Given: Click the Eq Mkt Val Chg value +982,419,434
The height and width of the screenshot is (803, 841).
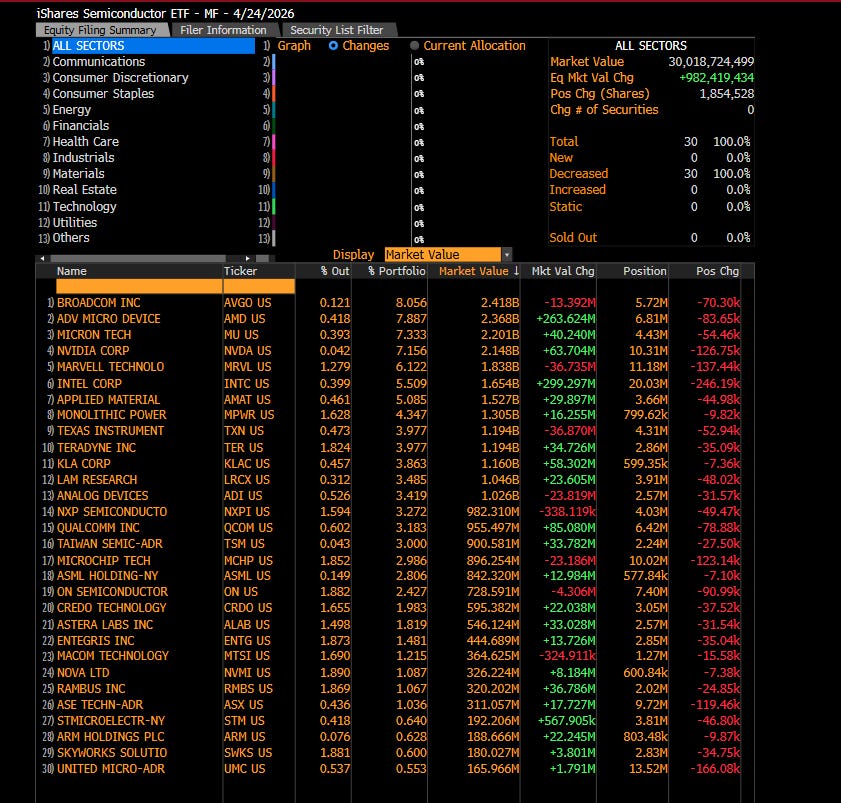Looking at the screenshot, I should (717, 78).
